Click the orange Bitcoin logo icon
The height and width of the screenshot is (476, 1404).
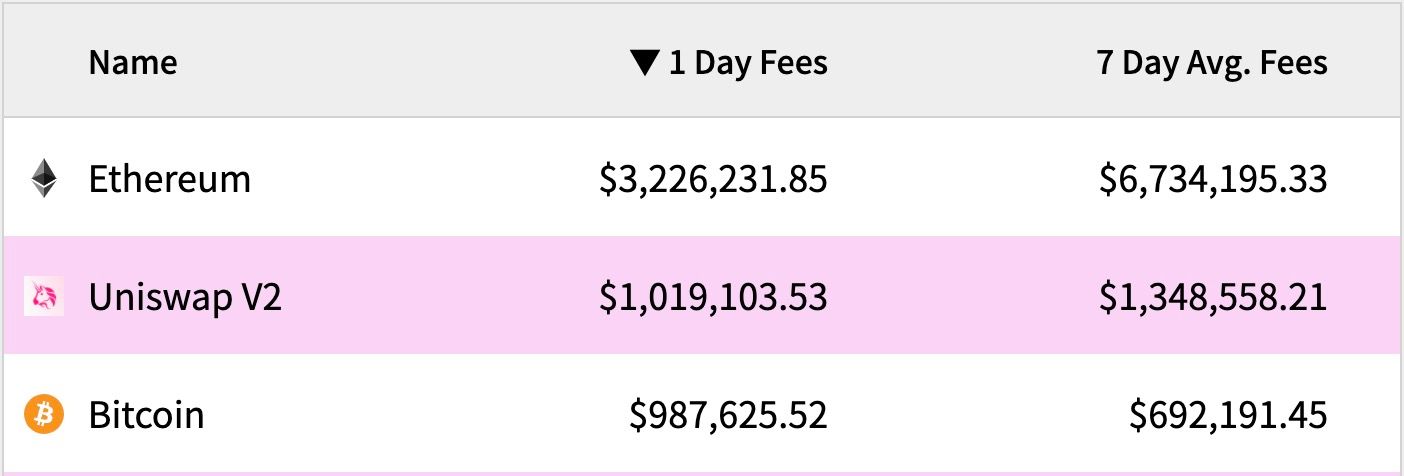(44, 414)
